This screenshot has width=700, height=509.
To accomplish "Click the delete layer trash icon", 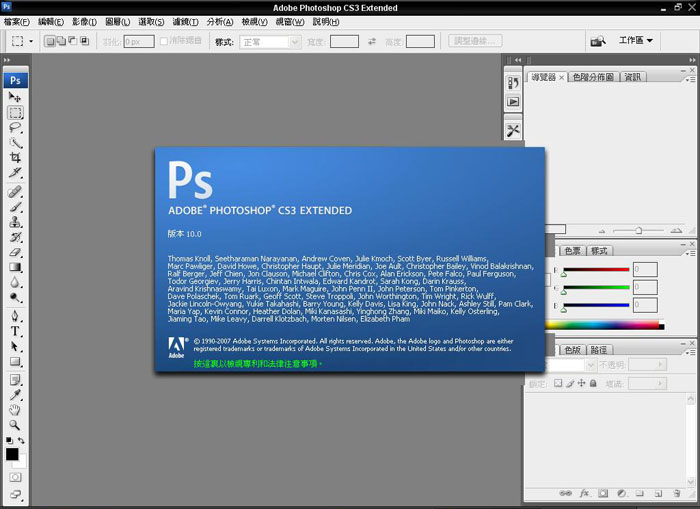I will (x=677, y=493).
